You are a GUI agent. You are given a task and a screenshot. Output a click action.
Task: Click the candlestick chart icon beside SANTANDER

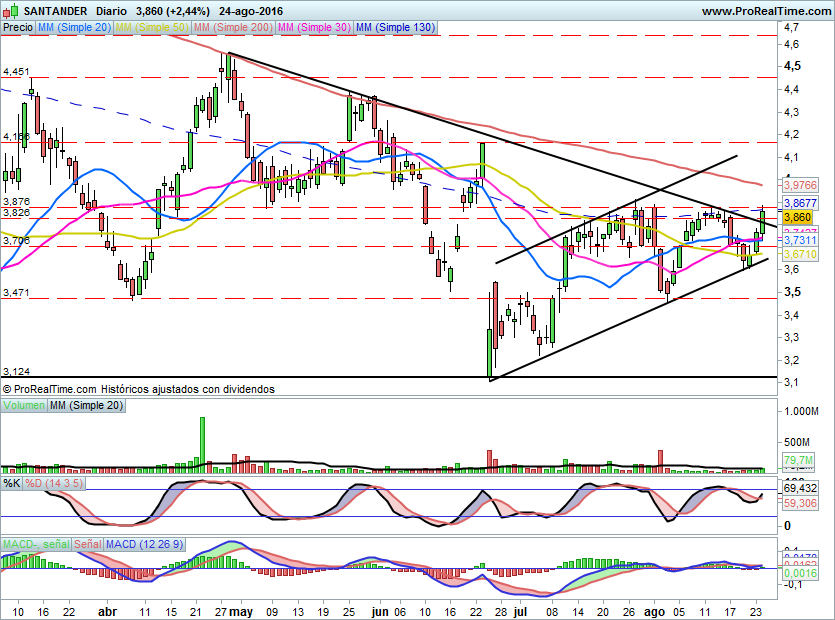[11, 11]
